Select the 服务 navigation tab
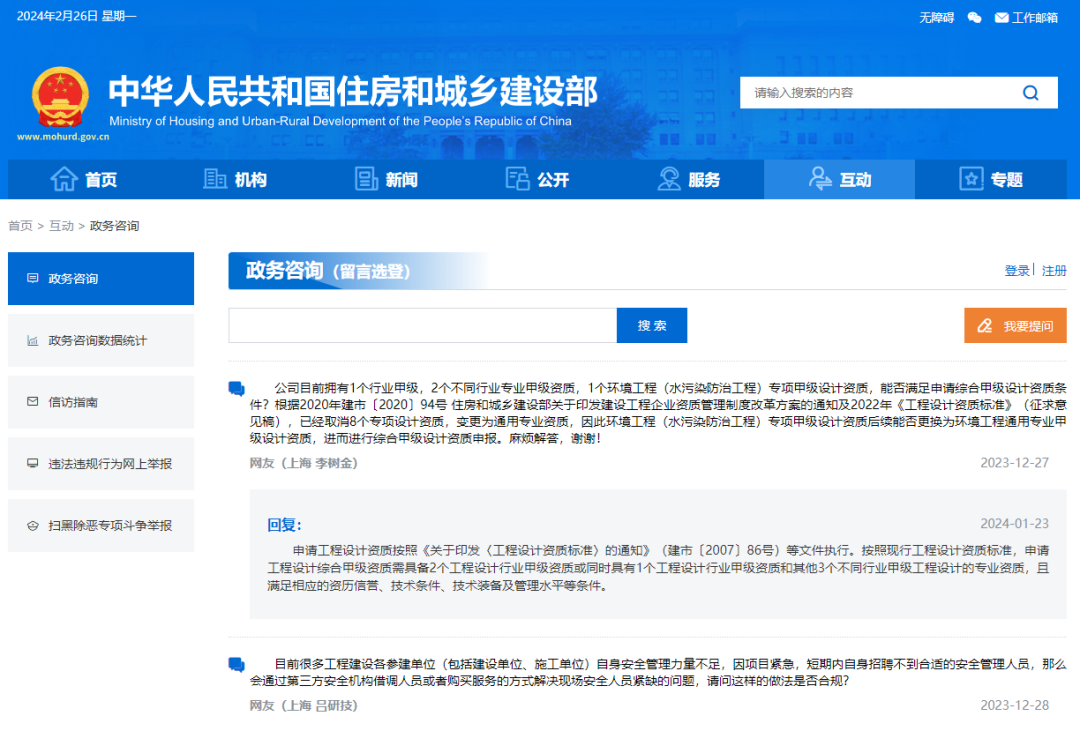 pyautogui.click(x=688, y=179)
